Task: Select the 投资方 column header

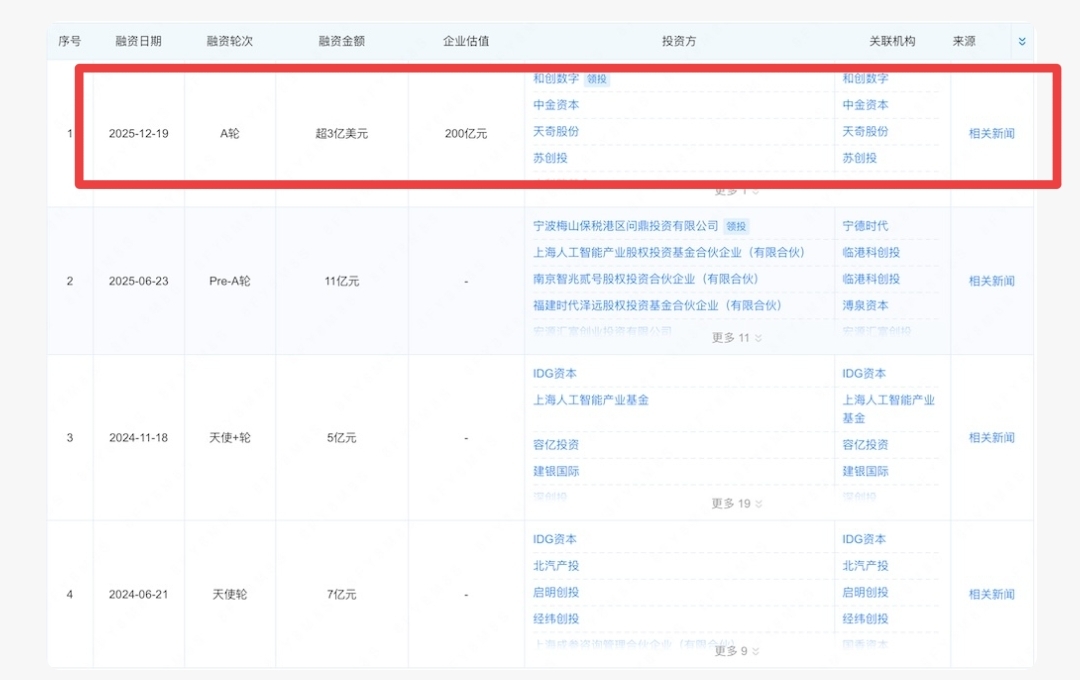Action: point(679,41)
